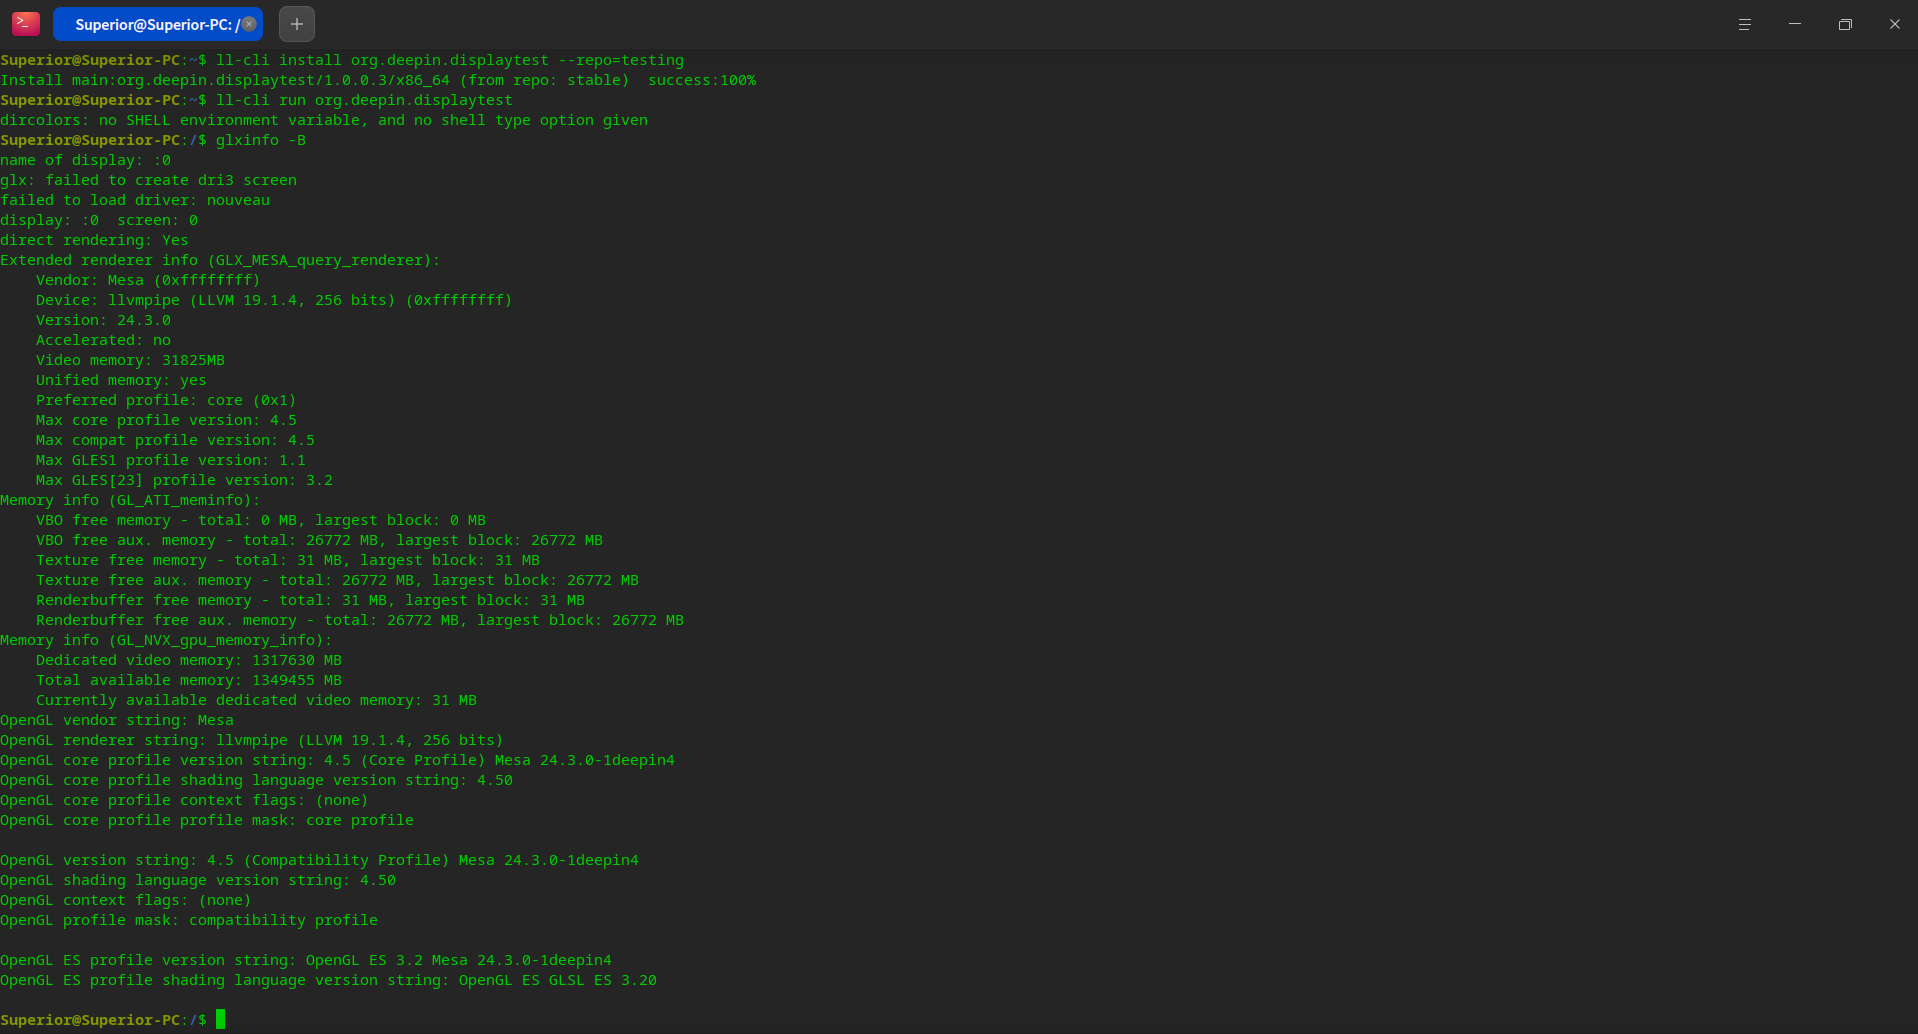Click 'OpenGL core profile shading language version string: 4.50'

point(256,780)
